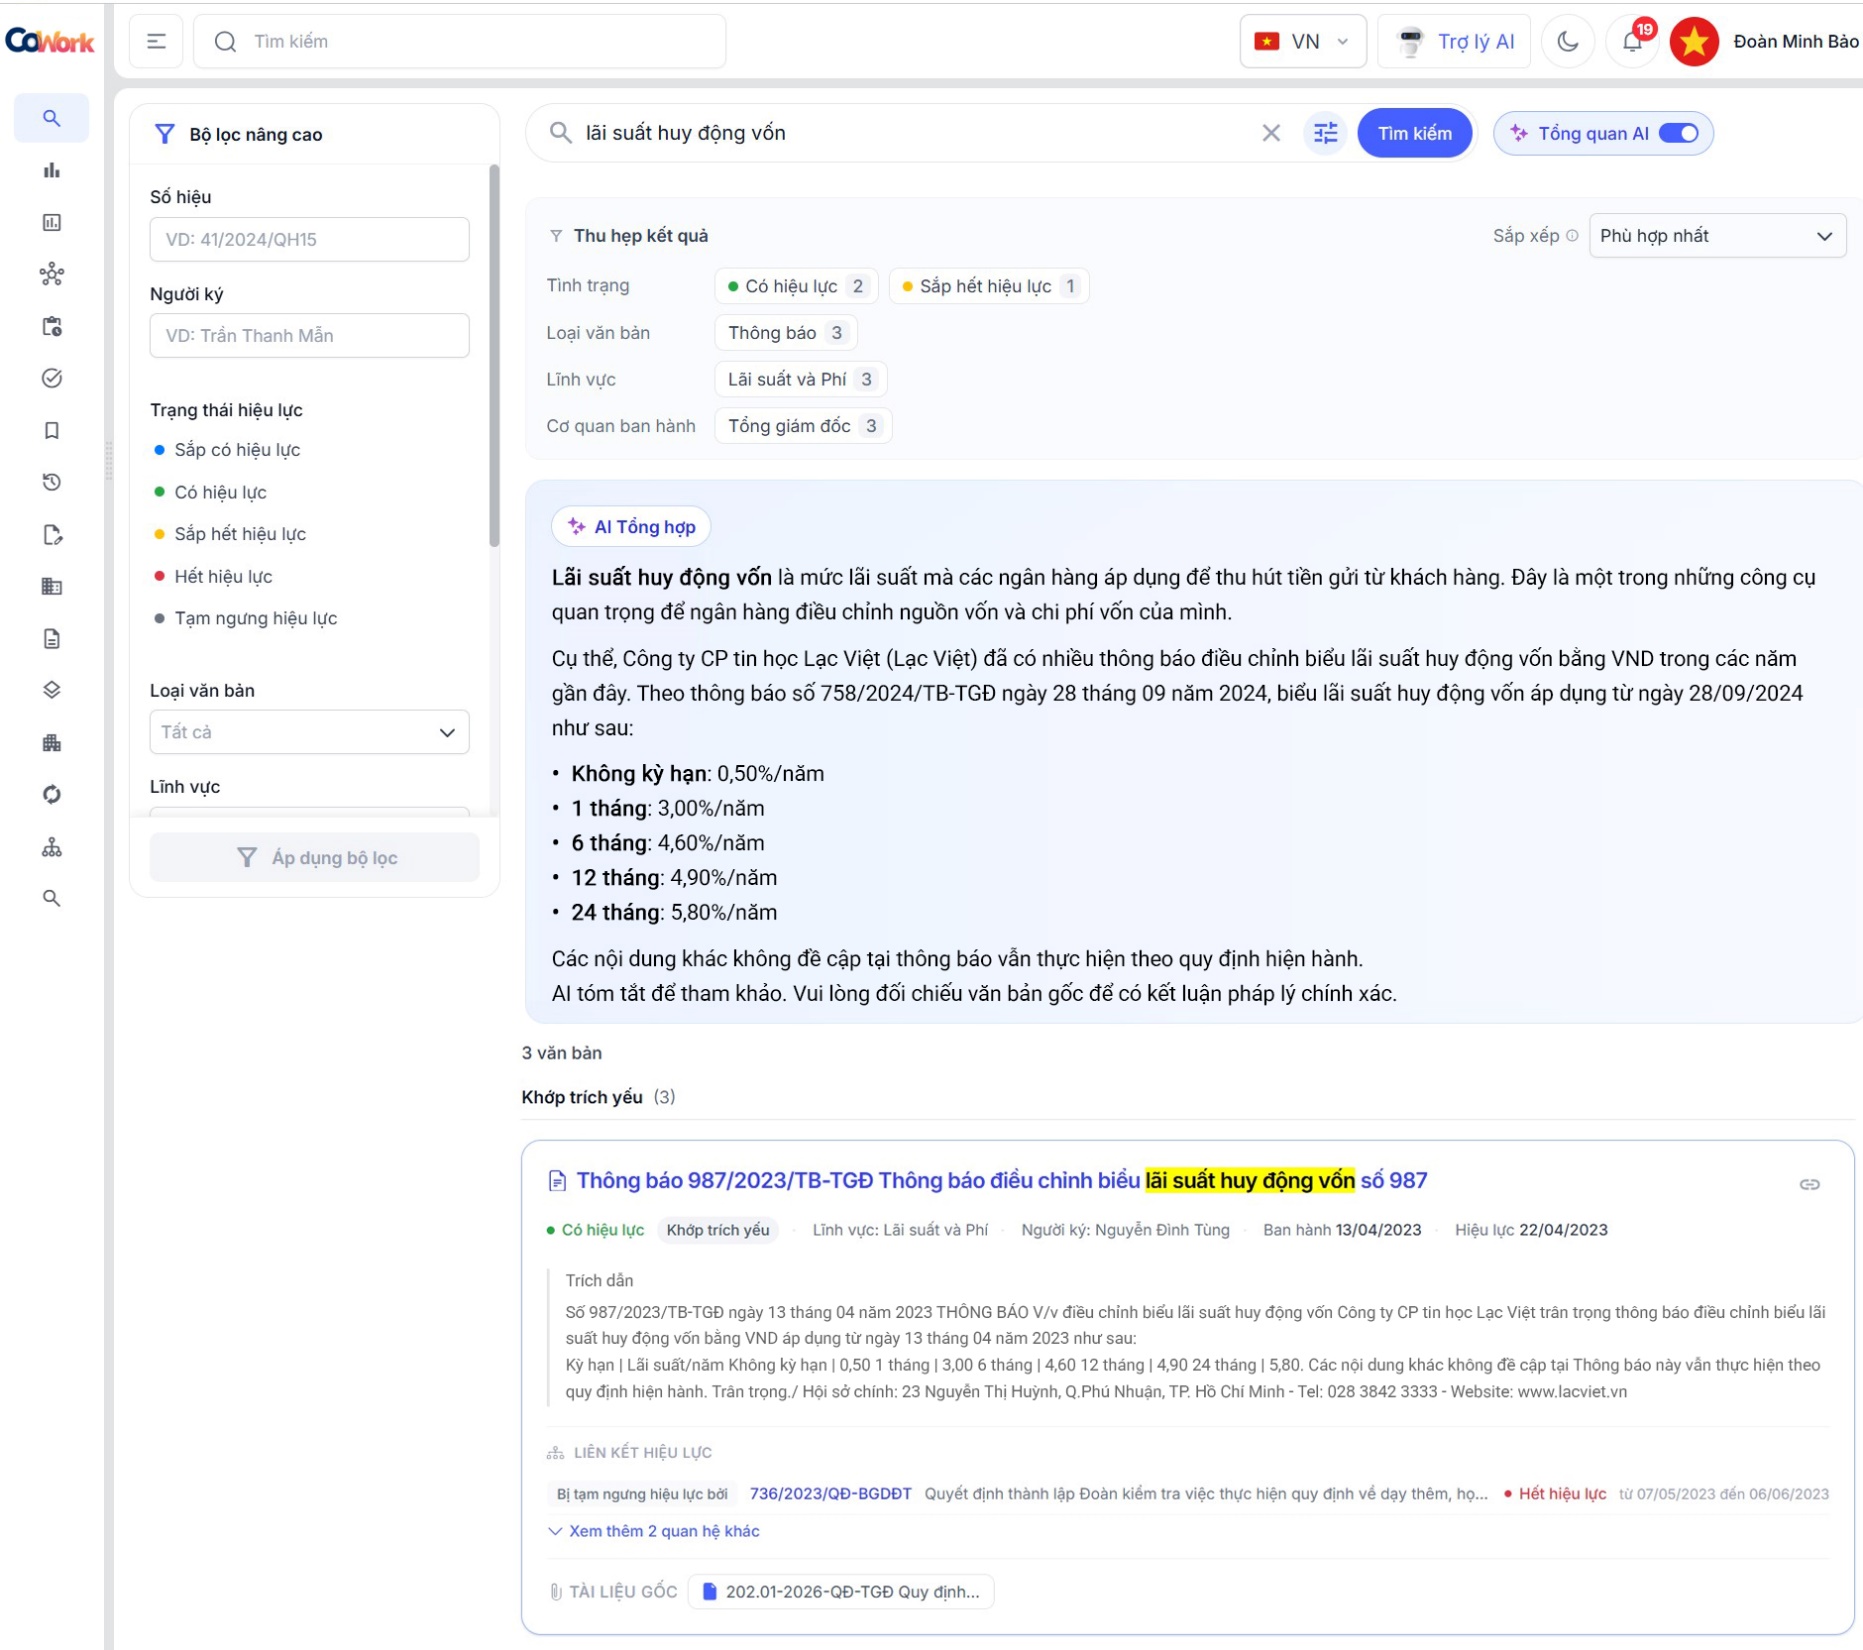Open the VN language selector
The image size is (1863, 1650).
[x=1303, y=41]
